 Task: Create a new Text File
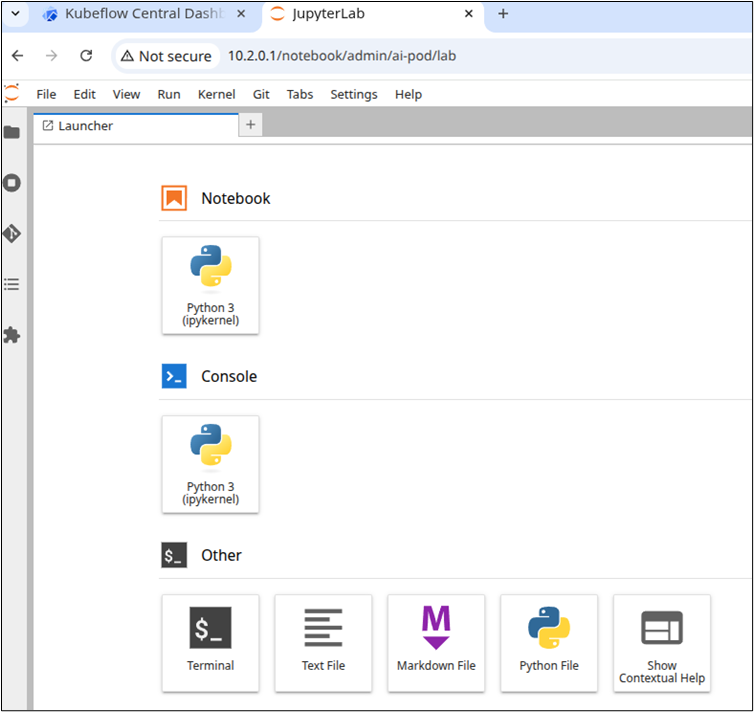coord(323,643)
